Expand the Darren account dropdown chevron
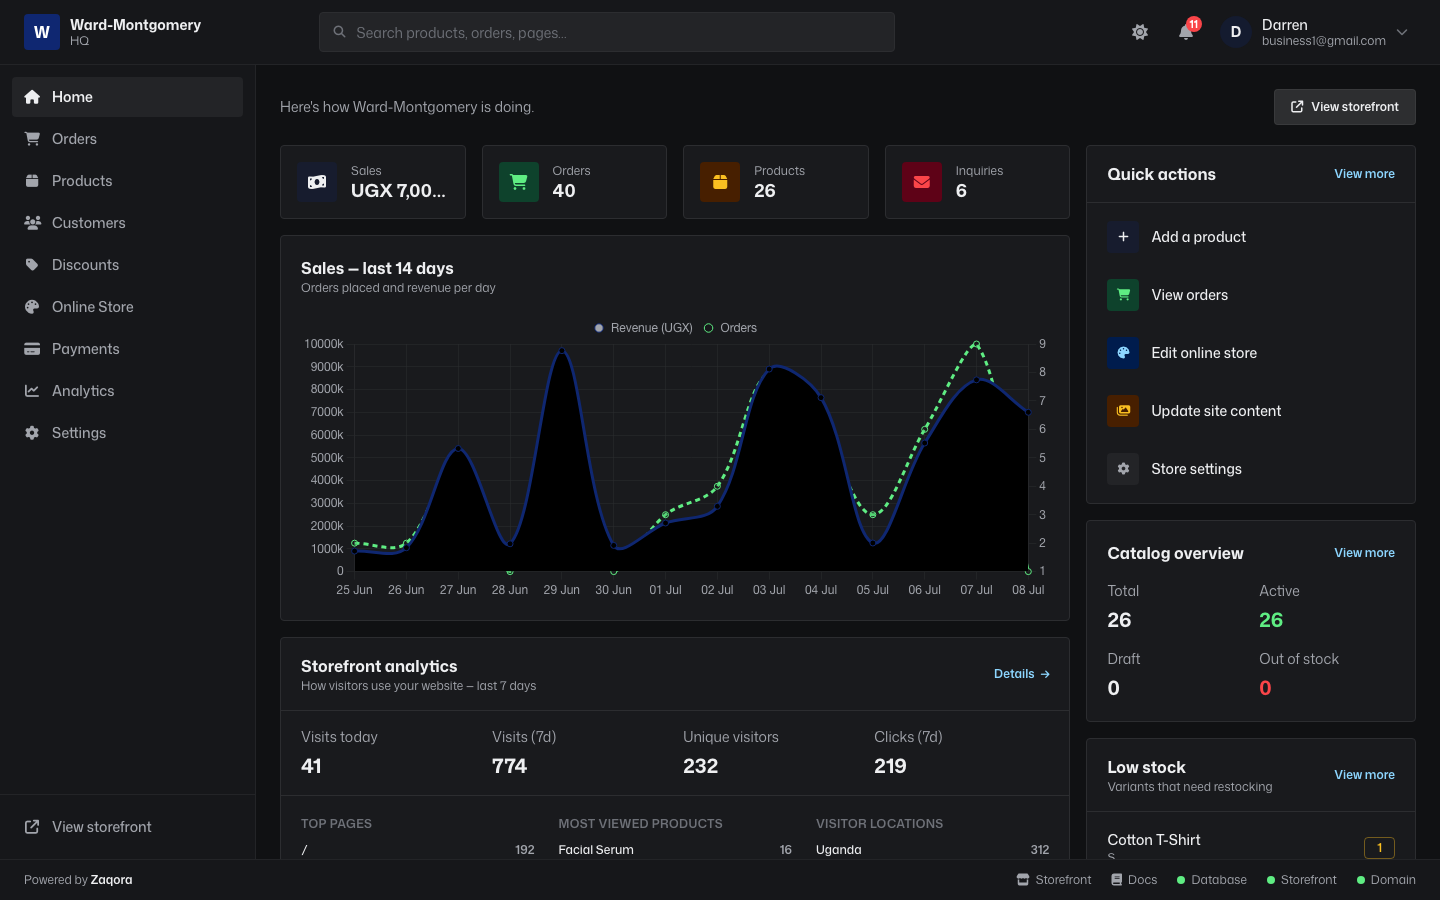Screen dimensions: 1440x900 pos(1402,32)
